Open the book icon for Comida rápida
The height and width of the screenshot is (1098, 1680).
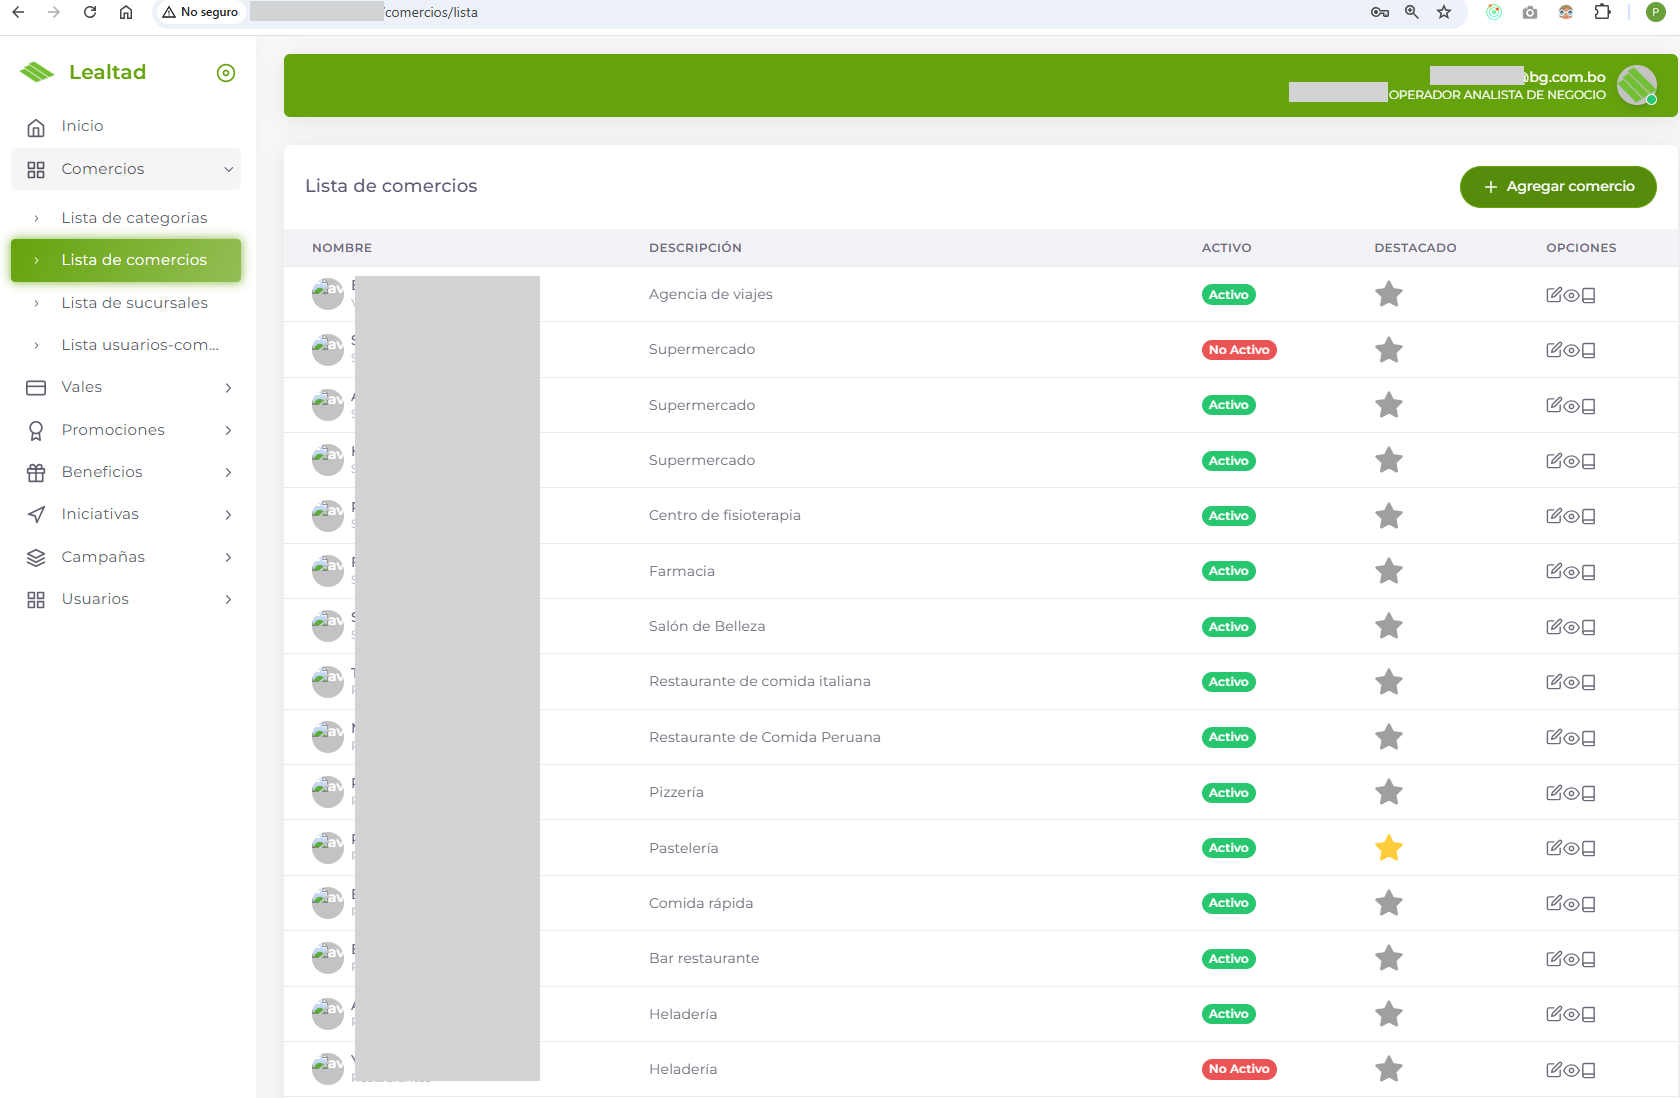tap(1588, 903)
